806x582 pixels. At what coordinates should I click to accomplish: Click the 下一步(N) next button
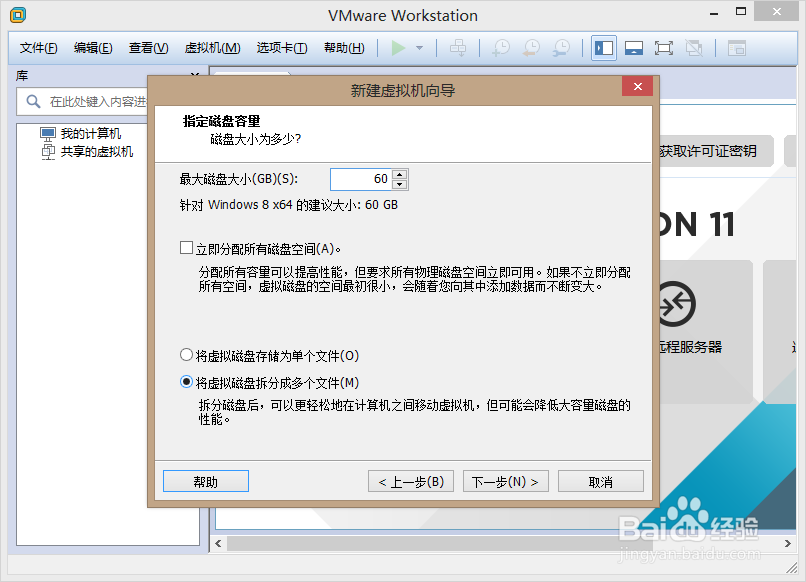click(x=506, y=481)
